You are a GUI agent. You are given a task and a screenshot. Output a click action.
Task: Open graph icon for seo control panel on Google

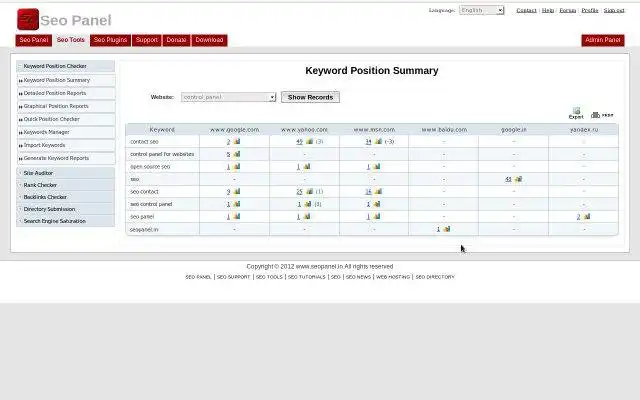(x=237, y=204)
